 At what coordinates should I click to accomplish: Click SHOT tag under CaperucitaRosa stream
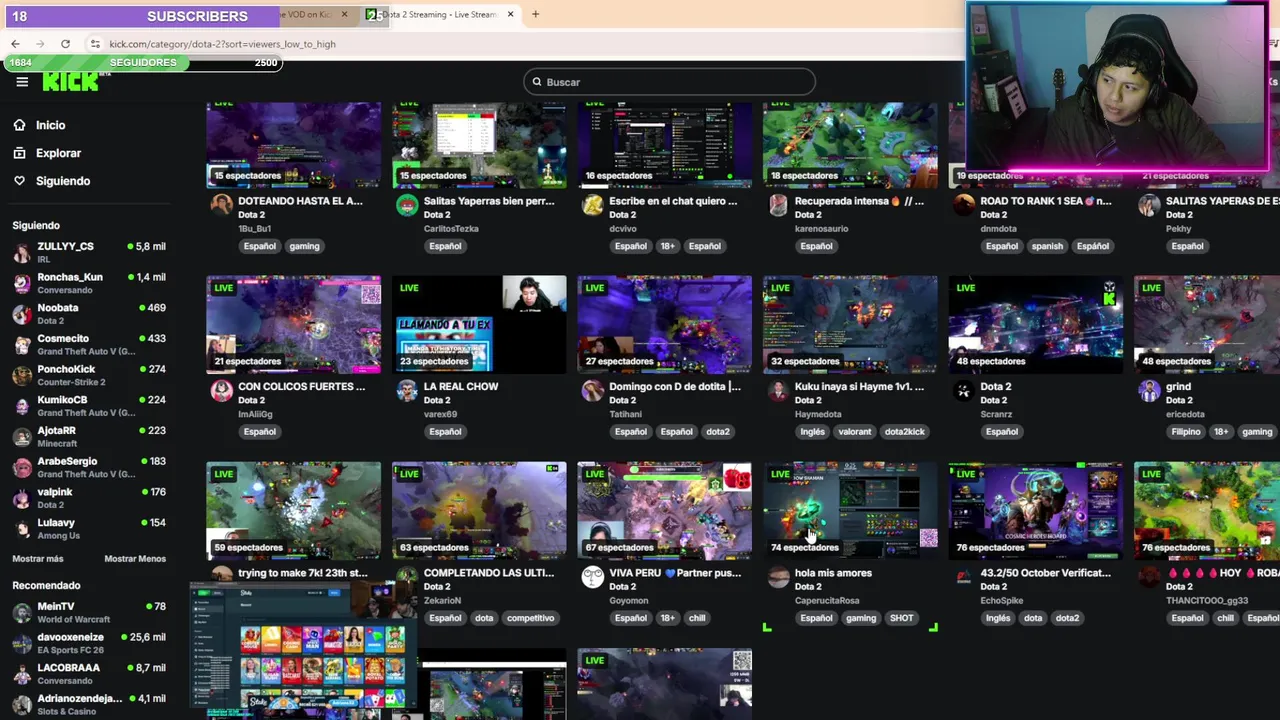tap(901, 618)
